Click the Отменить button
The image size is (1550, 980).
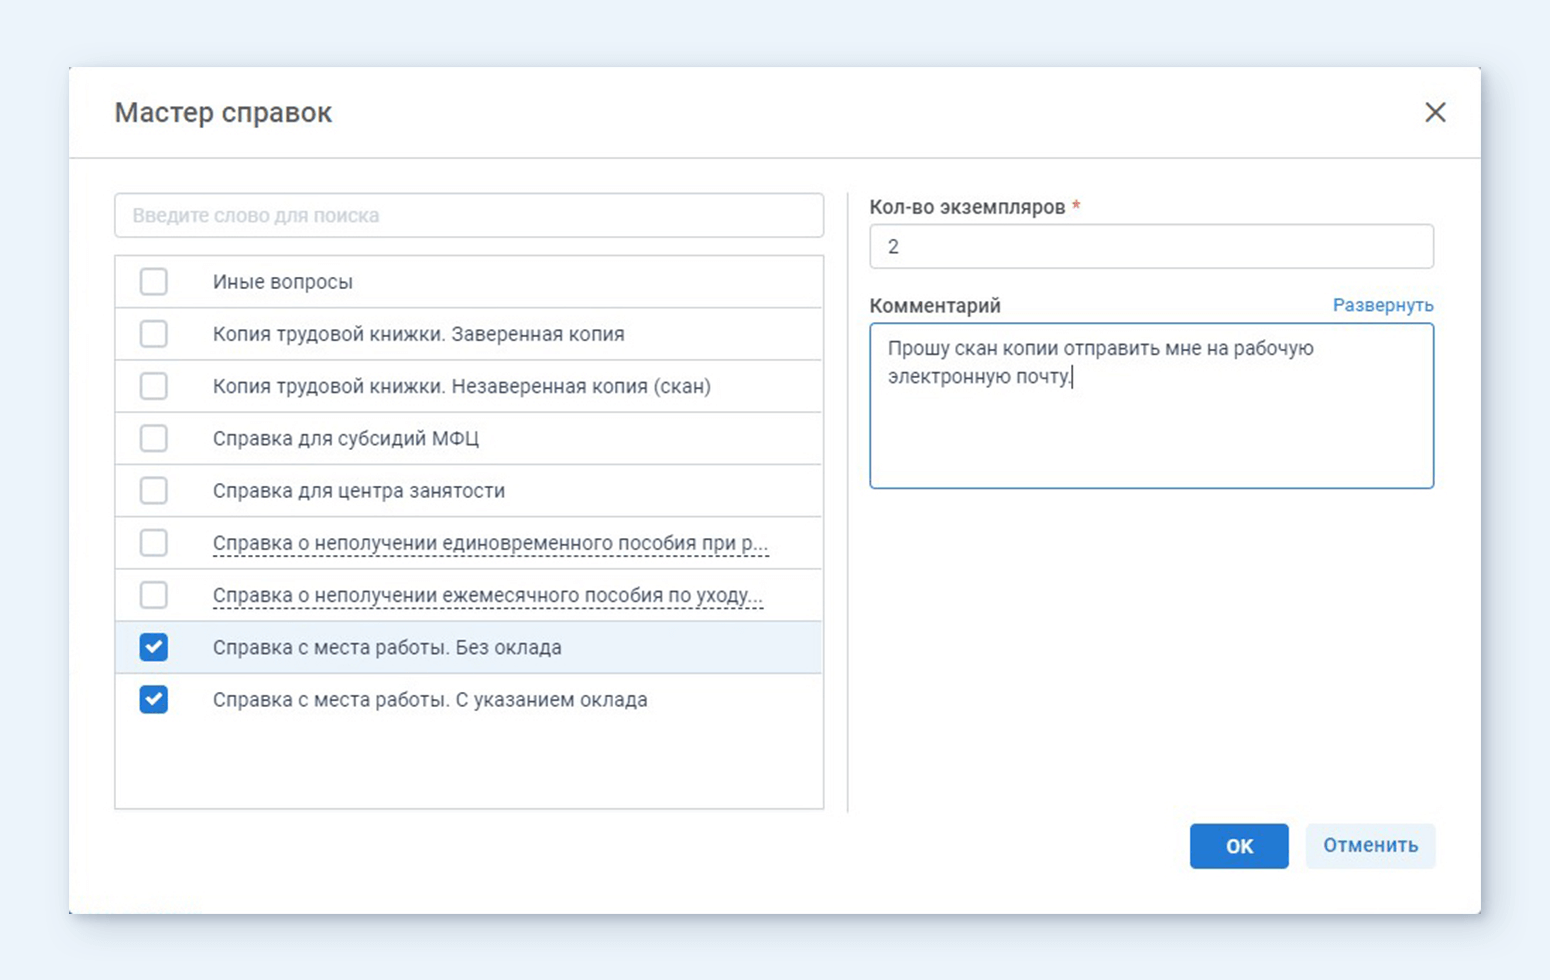(x=1370, y=846)
